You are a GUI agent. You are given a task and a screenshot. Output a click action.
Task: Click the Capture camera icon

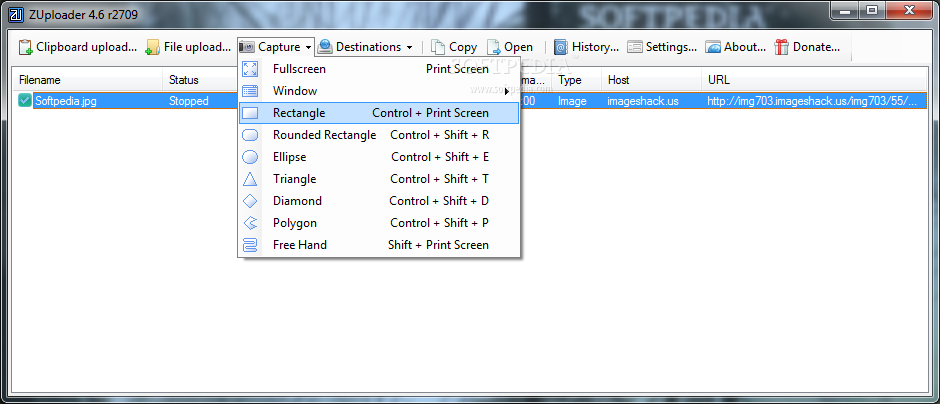click(x=246, y=47)
